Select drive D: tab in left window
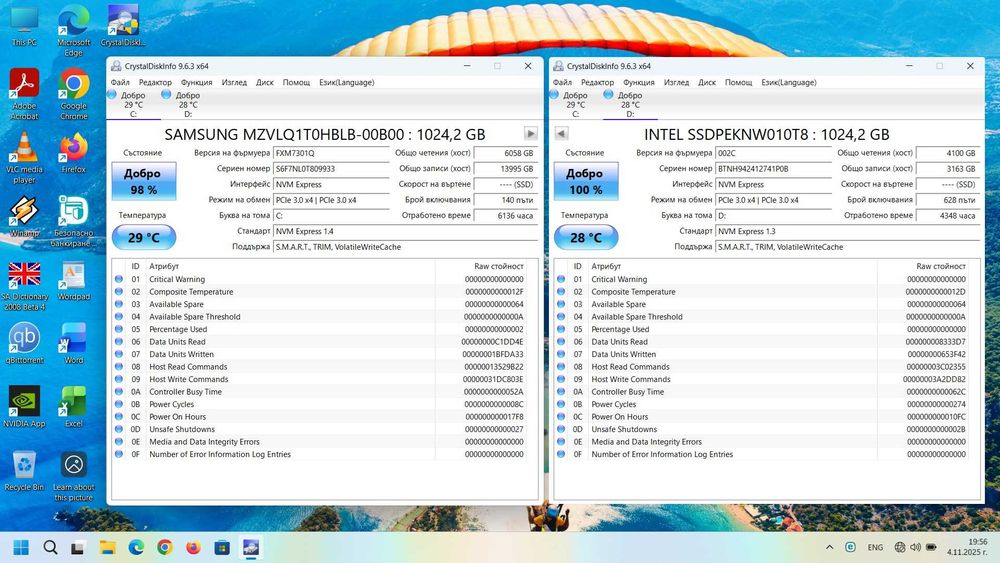Viewport: 1000px width, 563px height. pos(188,104)
